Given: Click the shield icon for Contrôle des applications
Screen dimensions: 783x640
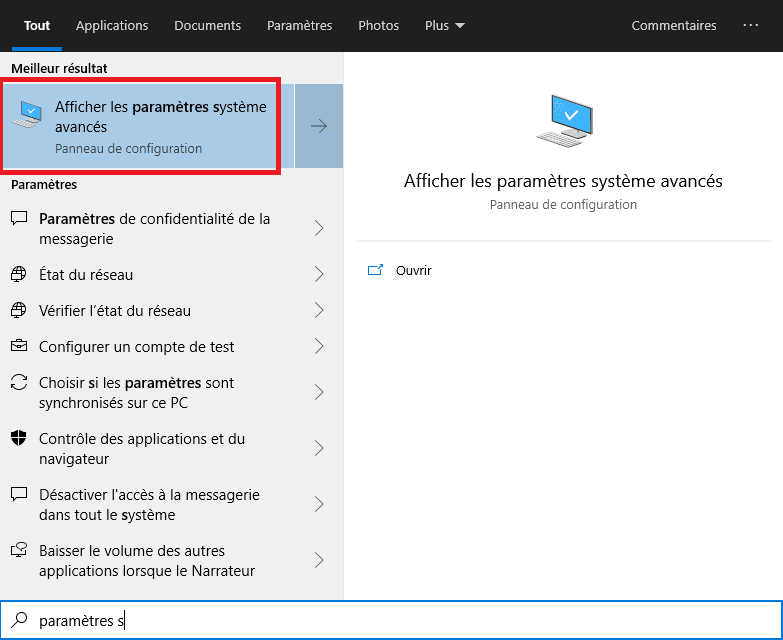Looking at the screenshot, I should coord(19,439).
